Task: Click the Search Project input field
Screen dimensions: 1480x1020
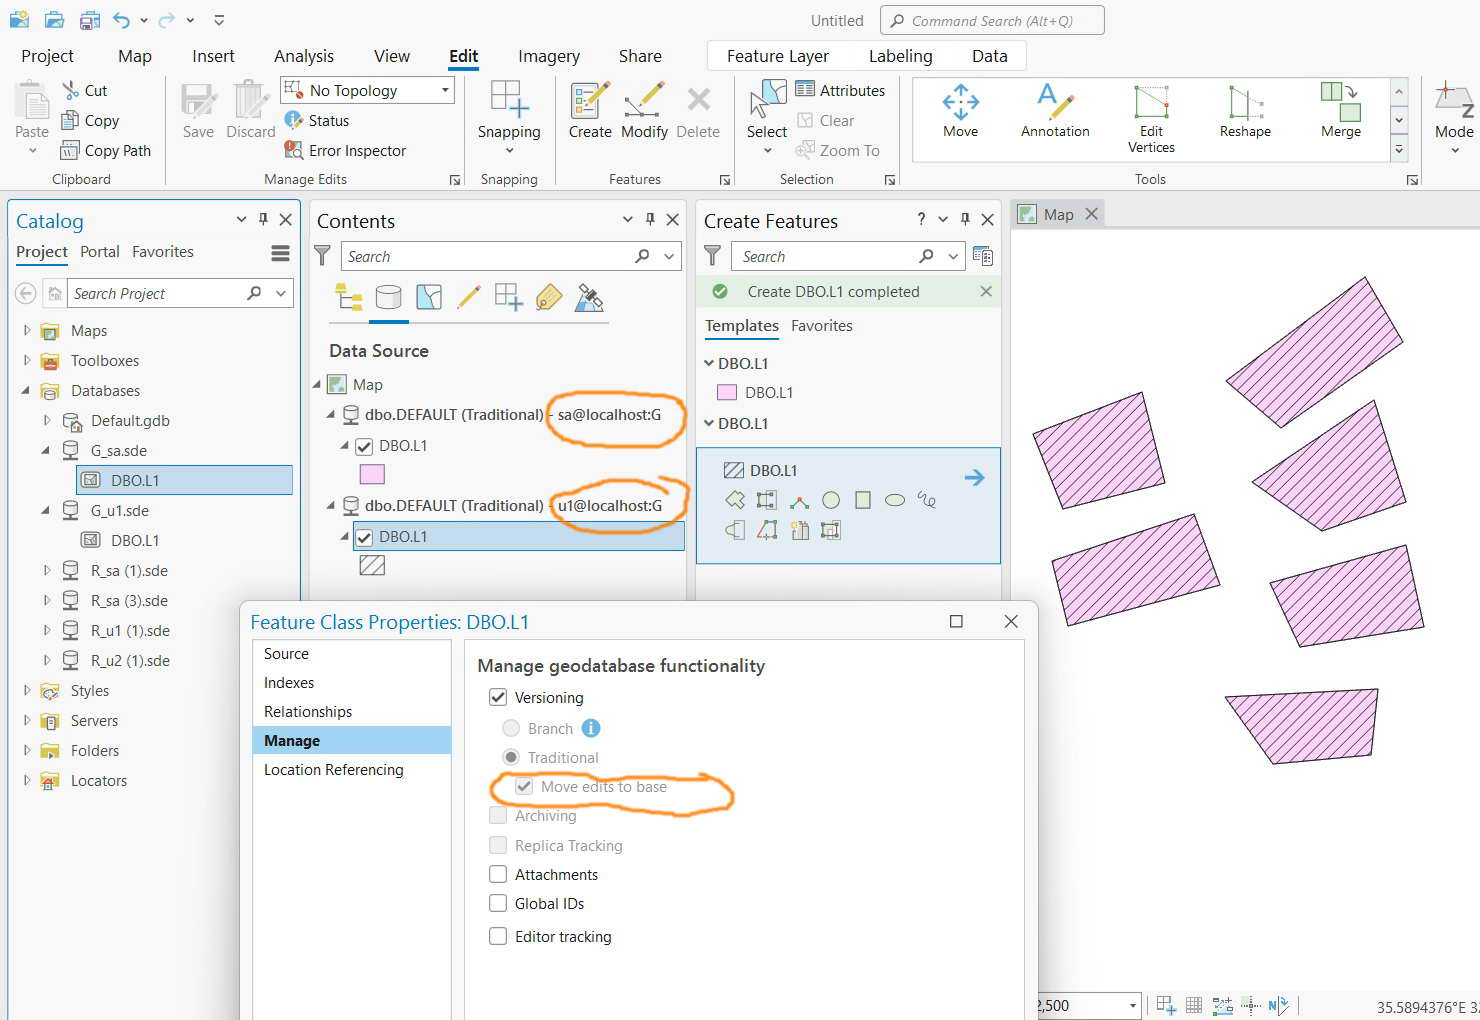Action: [x=150, y=293]
